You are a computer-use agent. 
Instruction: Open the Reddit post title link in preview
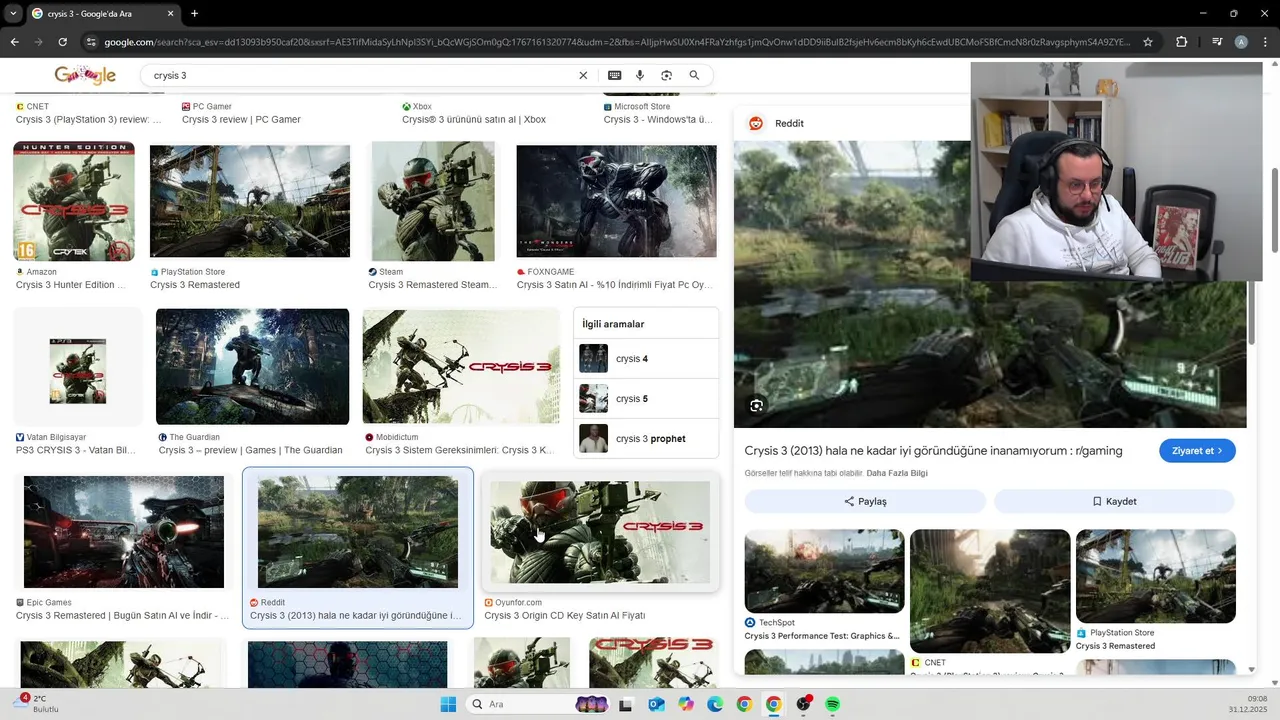point(933,451)
